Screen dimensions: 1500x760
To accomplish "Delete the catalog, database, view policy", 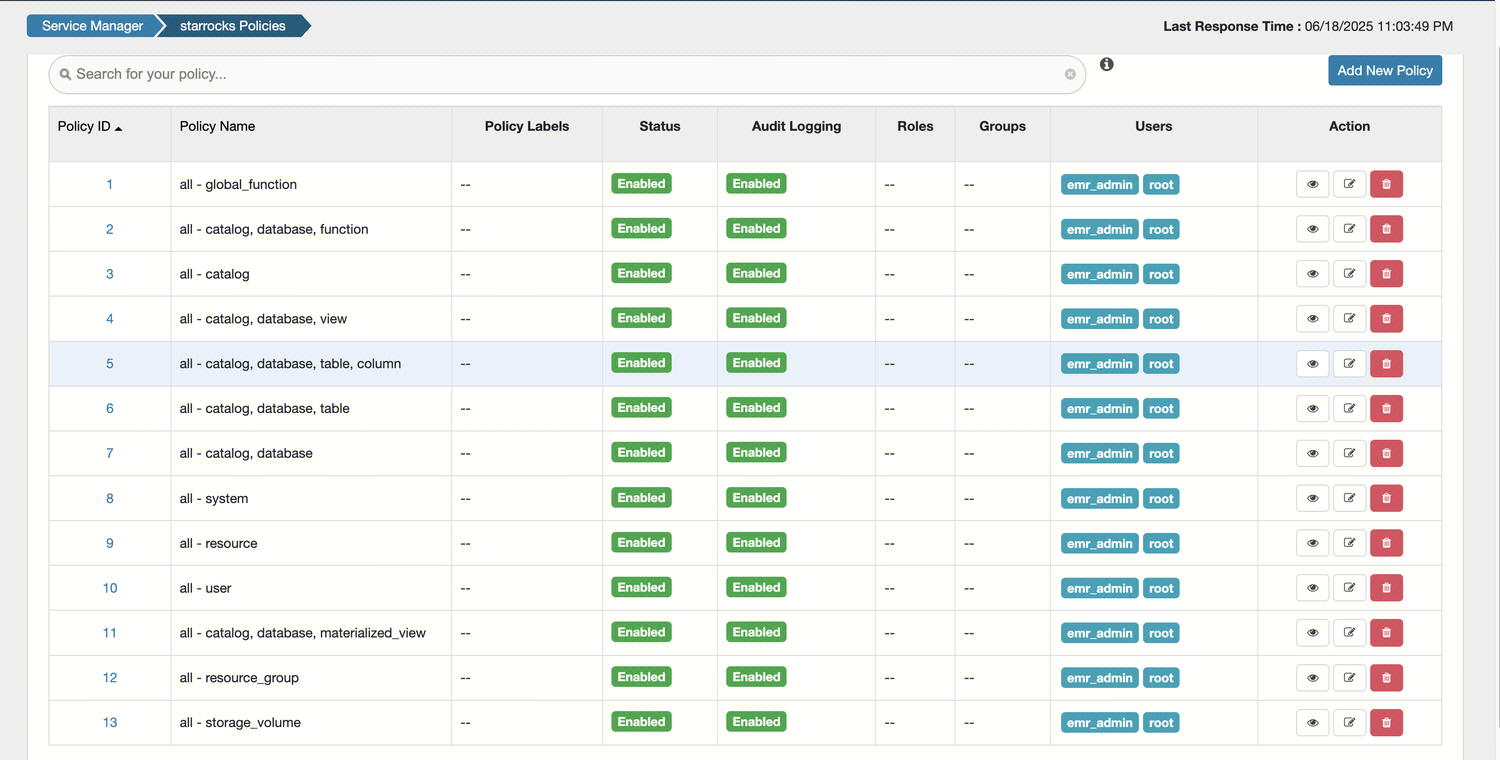I will click(x=1386, y=319).
